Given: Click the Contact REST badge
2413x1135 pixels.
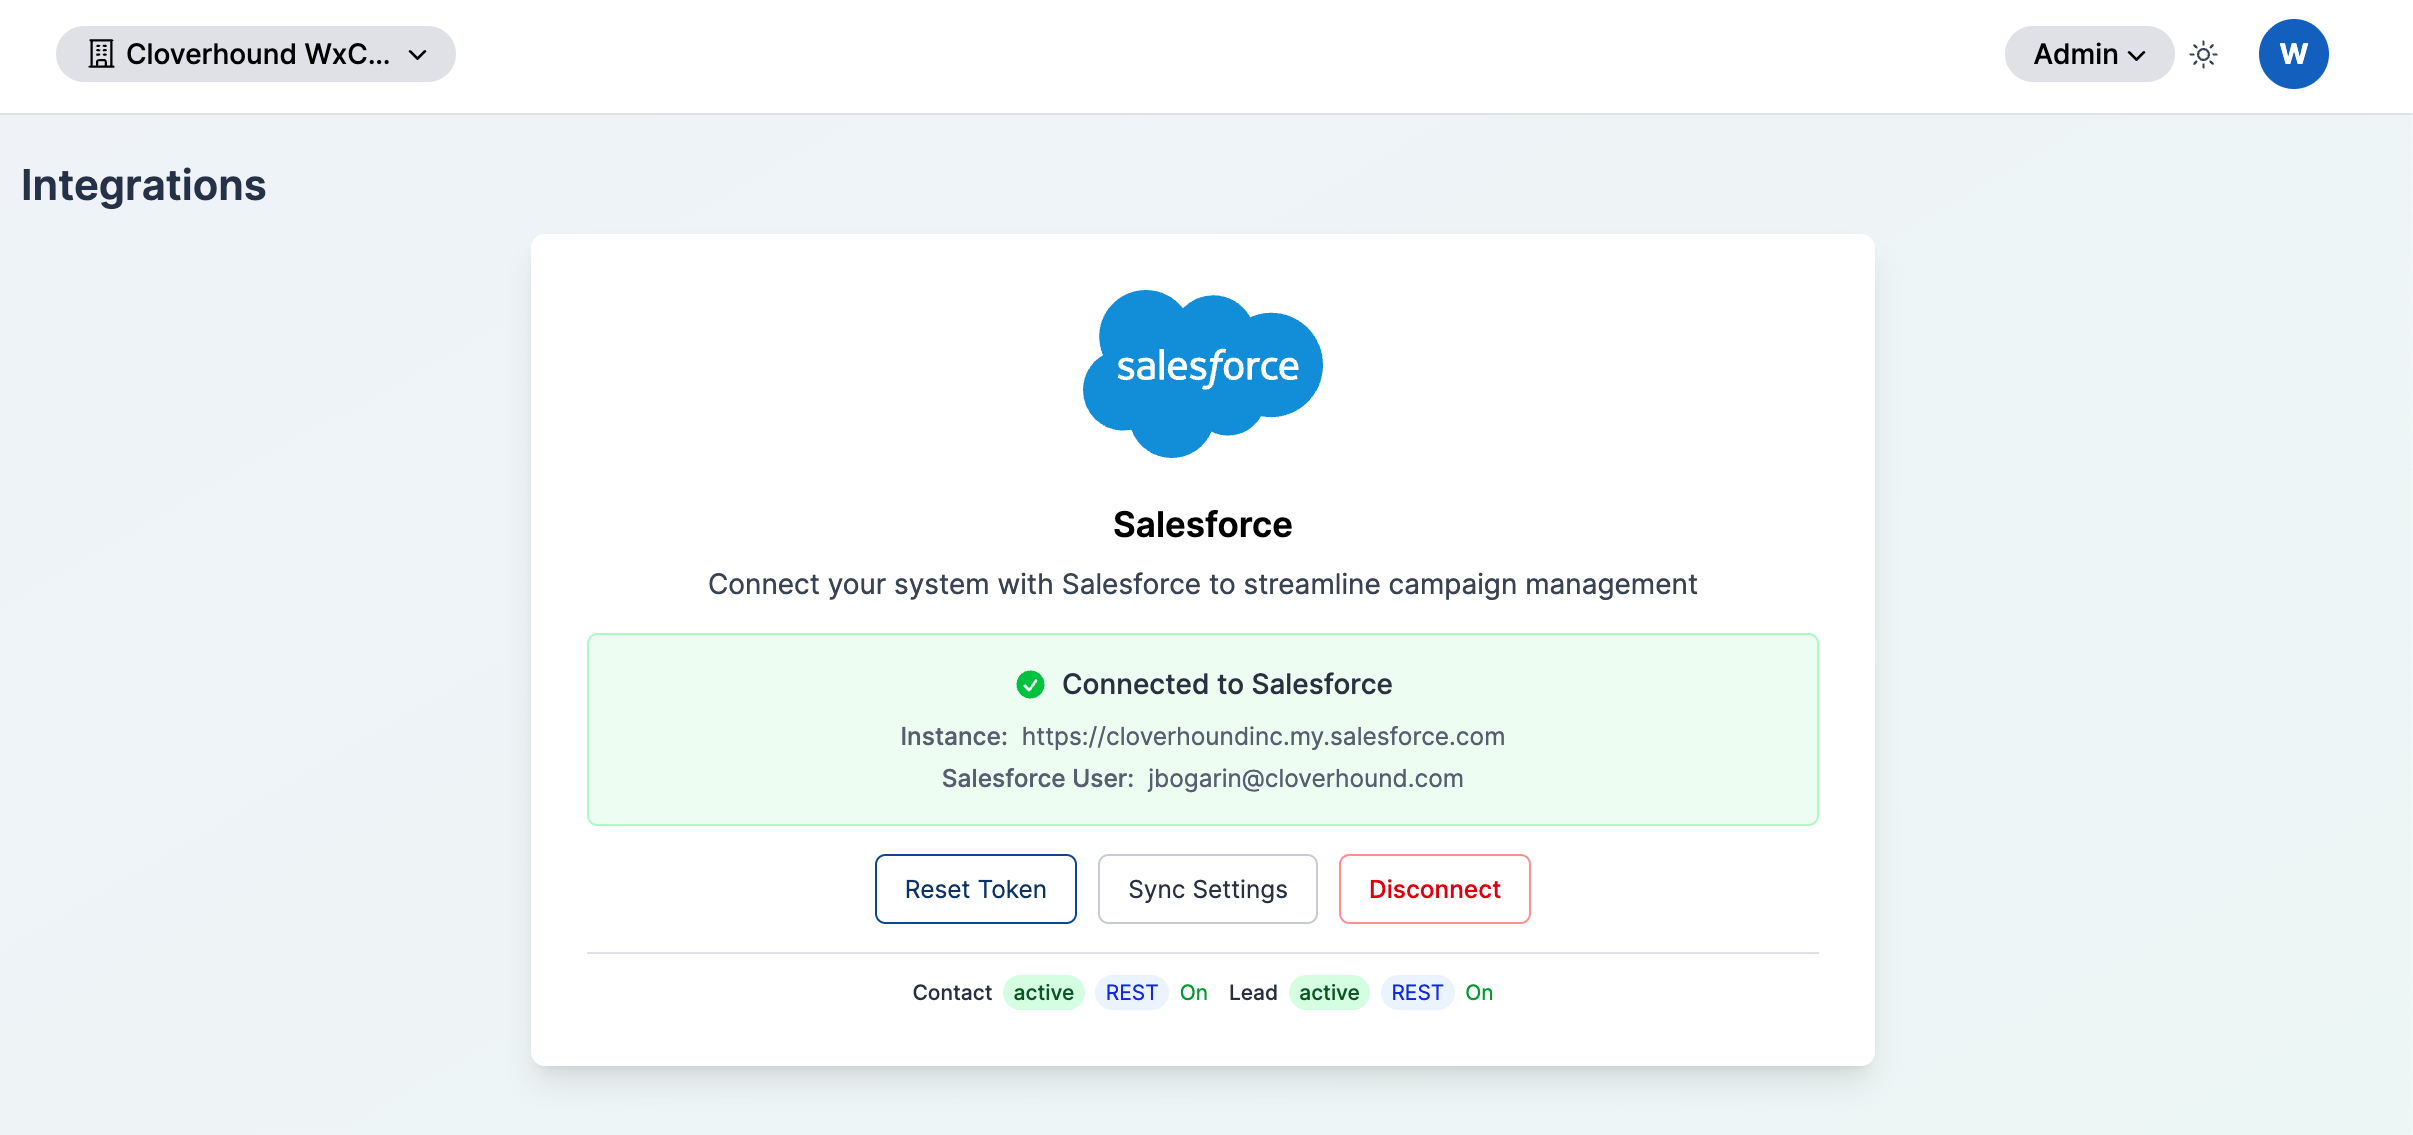Looking at the screenshot, I should pyautogui.click(x=1132, y=992).
